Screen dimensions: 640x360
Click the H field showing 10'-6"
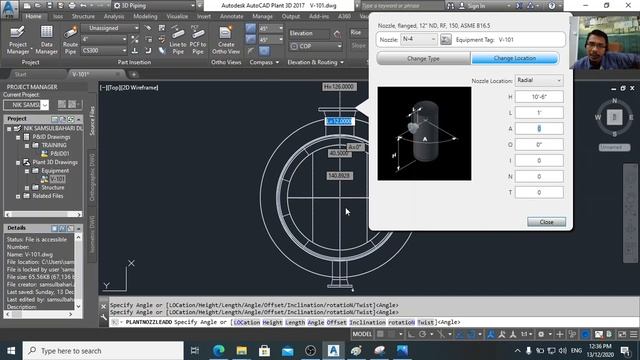(539, 97)
